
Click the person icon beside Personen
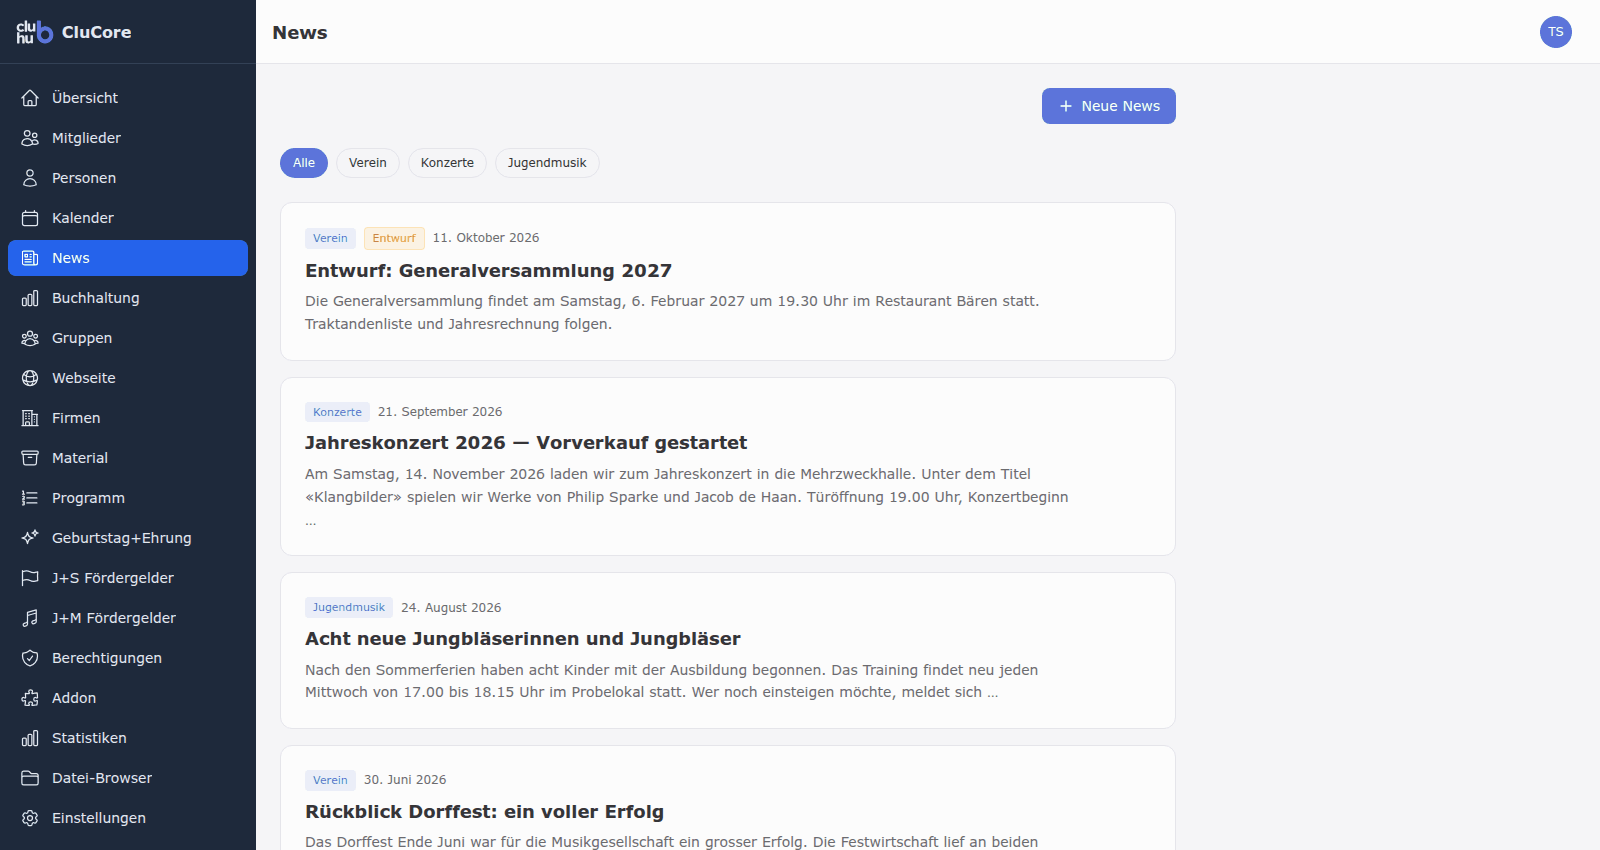30,178
